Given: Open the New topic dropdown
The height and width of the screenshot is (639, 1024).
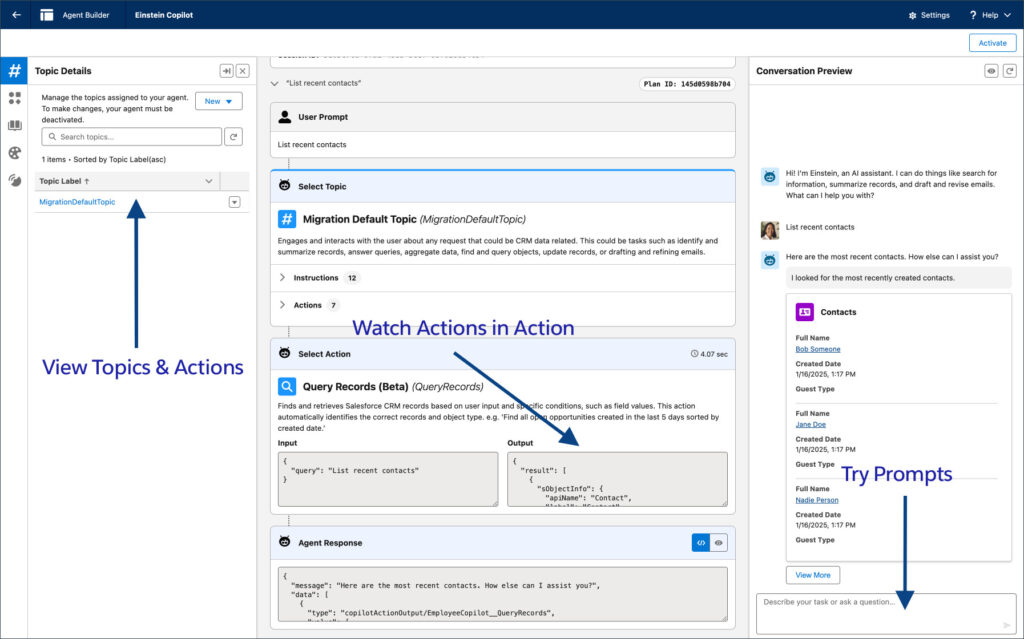Looking at the screenshot, I should click(x=218, y=101).
